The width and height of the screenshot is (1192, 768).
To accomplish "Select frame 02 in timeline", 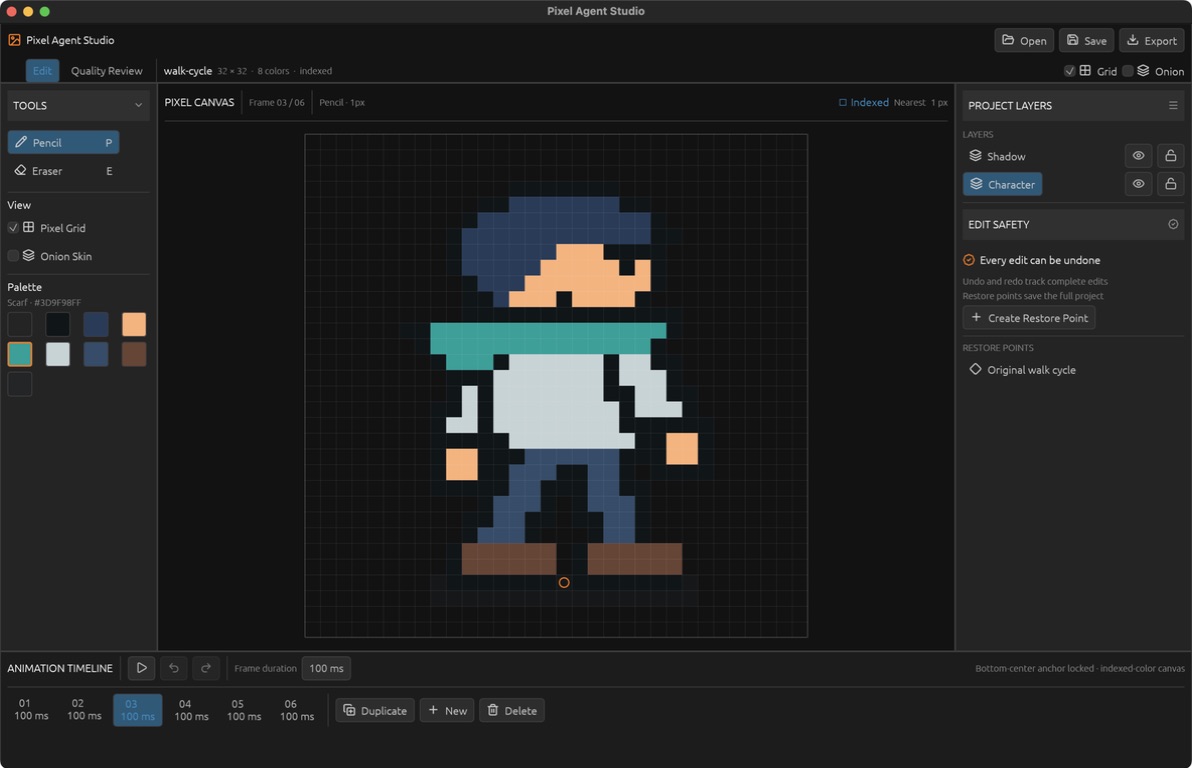I will click(x=84, y=710).
